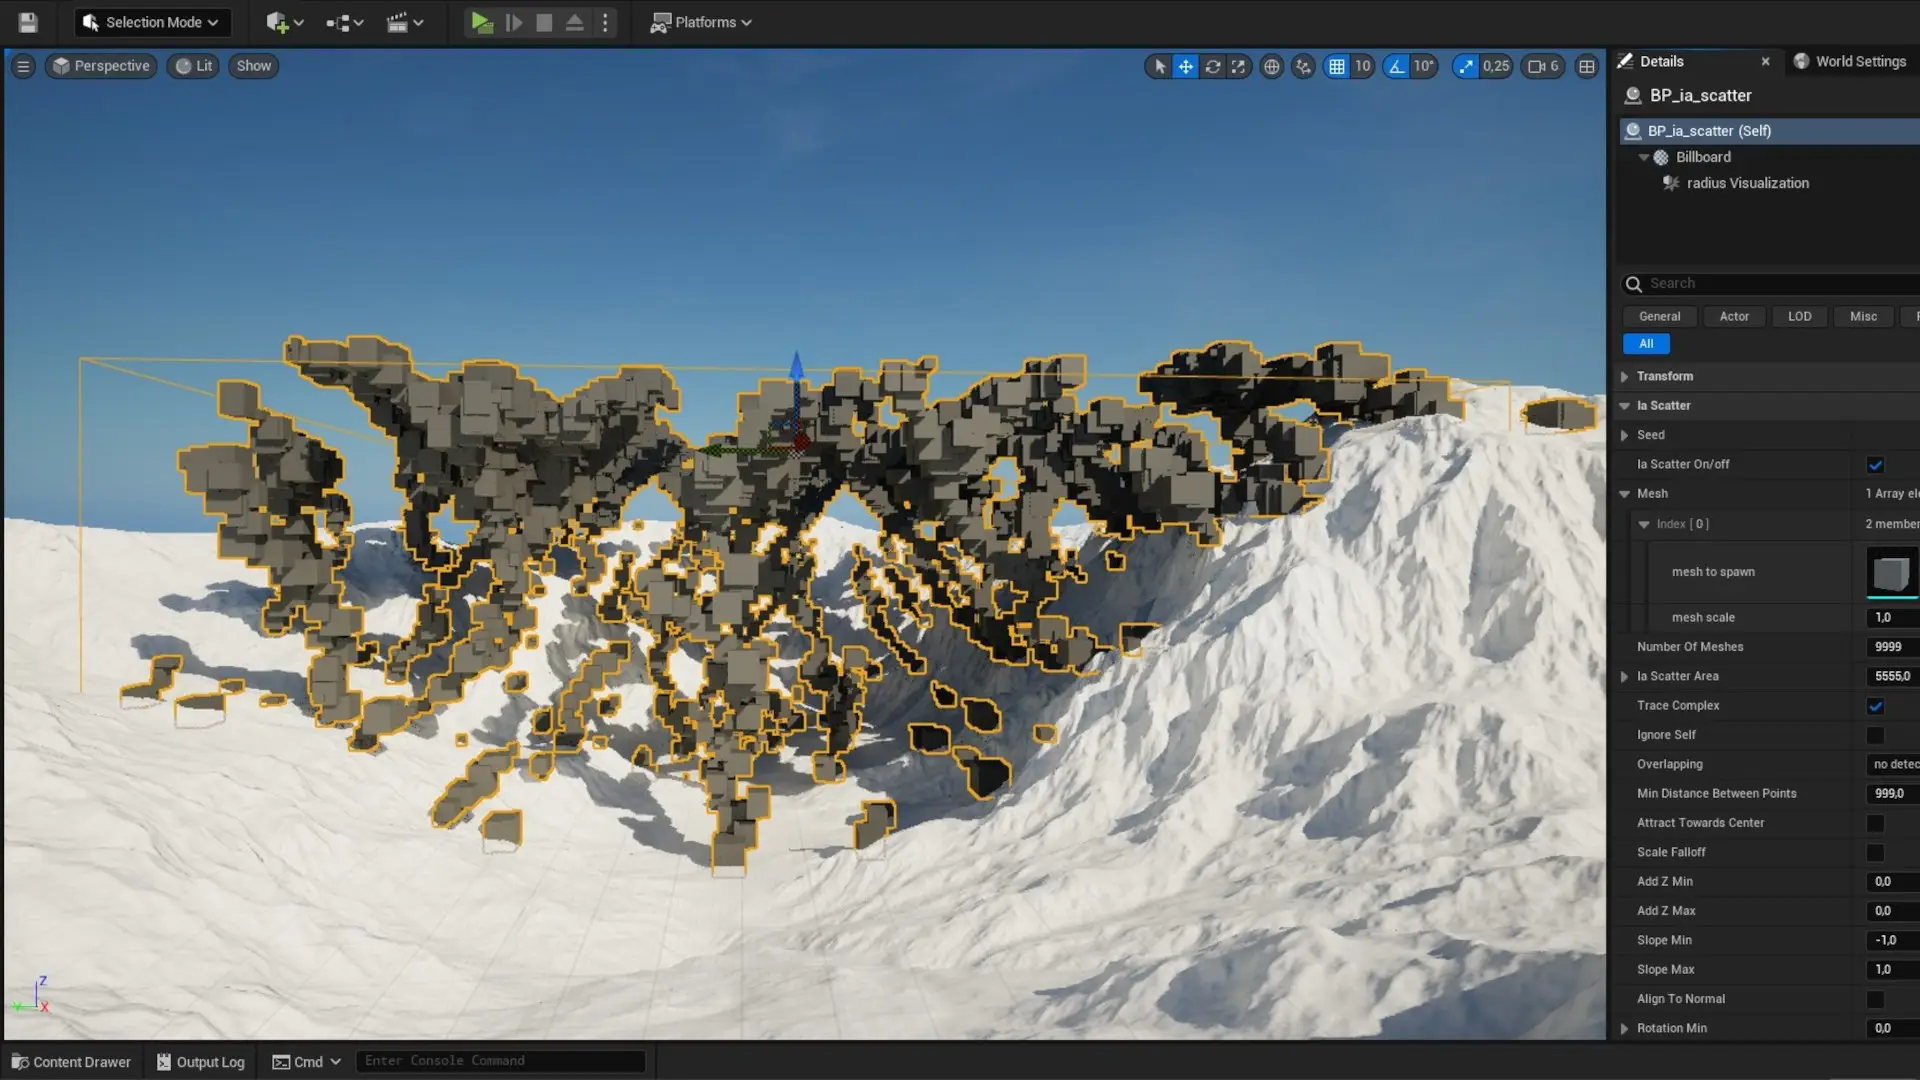1920x1080 pixels.
Task: Start Play in Editor with green play button
Action: [x=481, y=22]
